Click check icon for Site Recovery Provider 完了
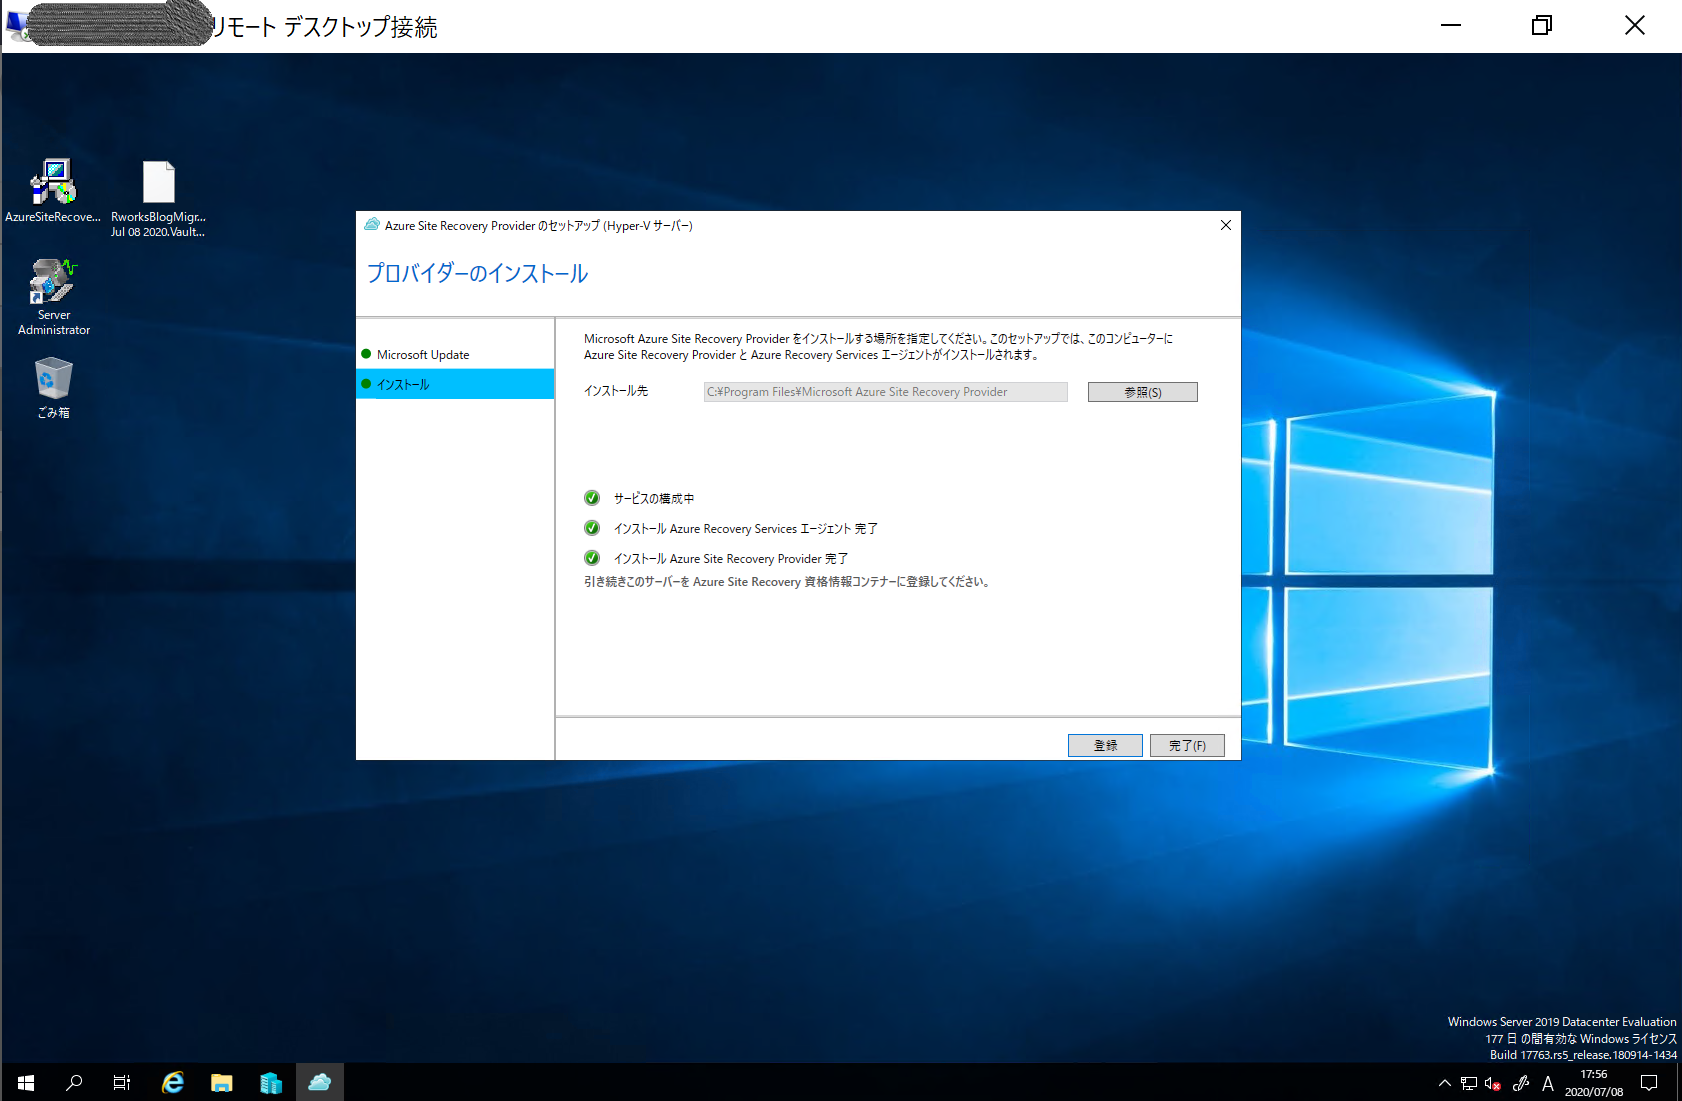1682x1101 pixels. click(592, 558)
